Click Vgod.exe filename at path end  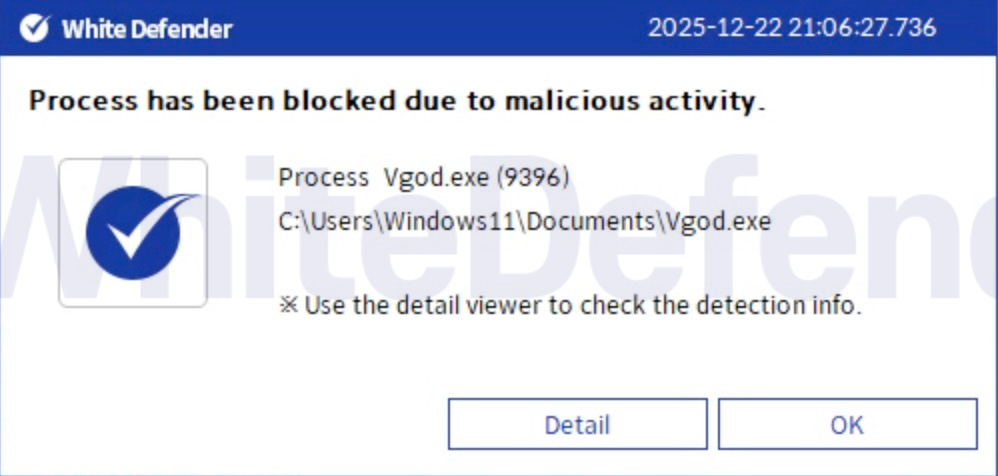click(715, 222)
